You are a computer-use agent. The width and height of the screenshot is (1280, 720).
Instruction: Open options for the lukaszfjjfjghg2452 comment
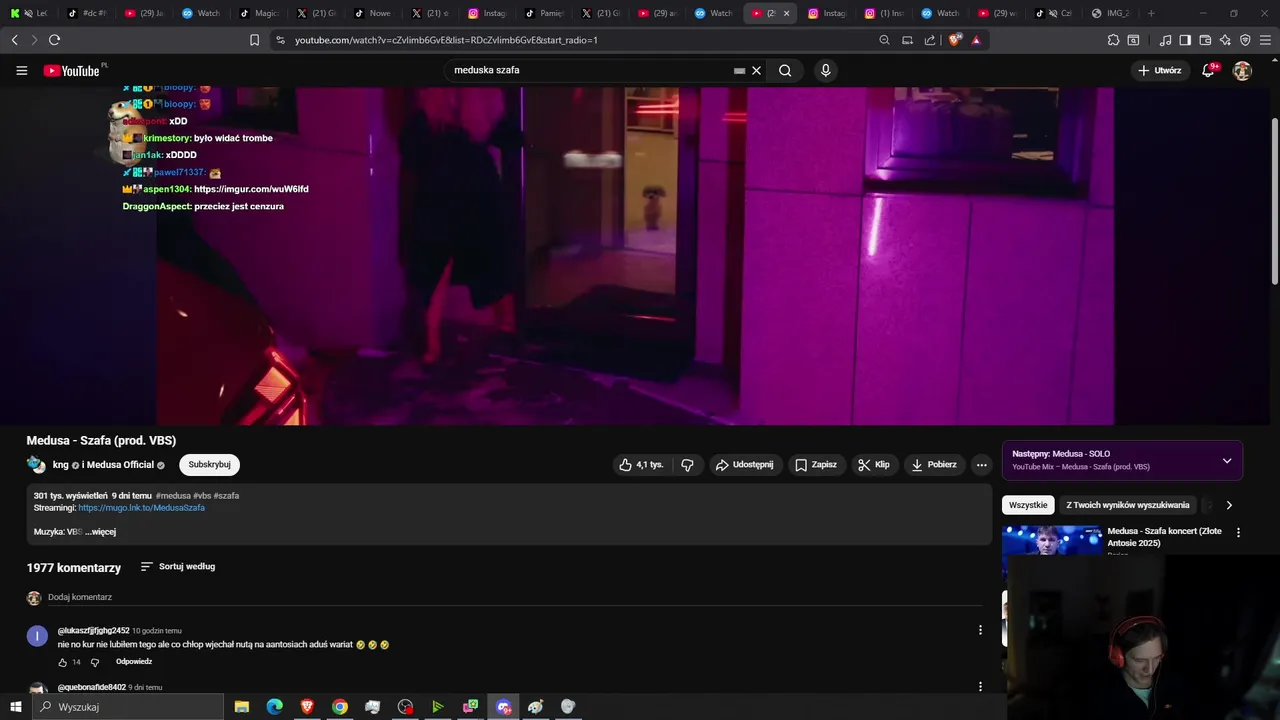click(x=980, y=630)
